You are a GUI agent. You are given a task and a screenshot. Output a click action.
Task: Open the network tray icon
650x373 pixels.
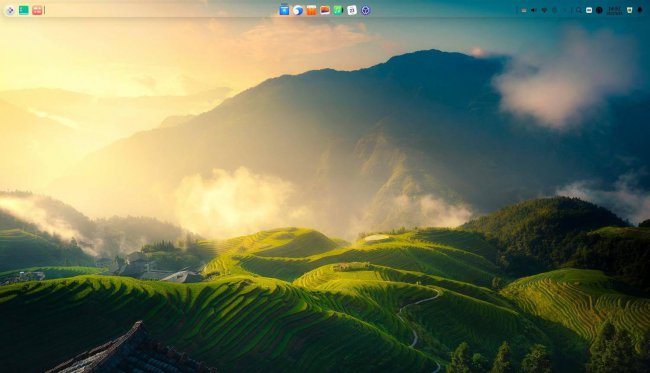[544, 10]
